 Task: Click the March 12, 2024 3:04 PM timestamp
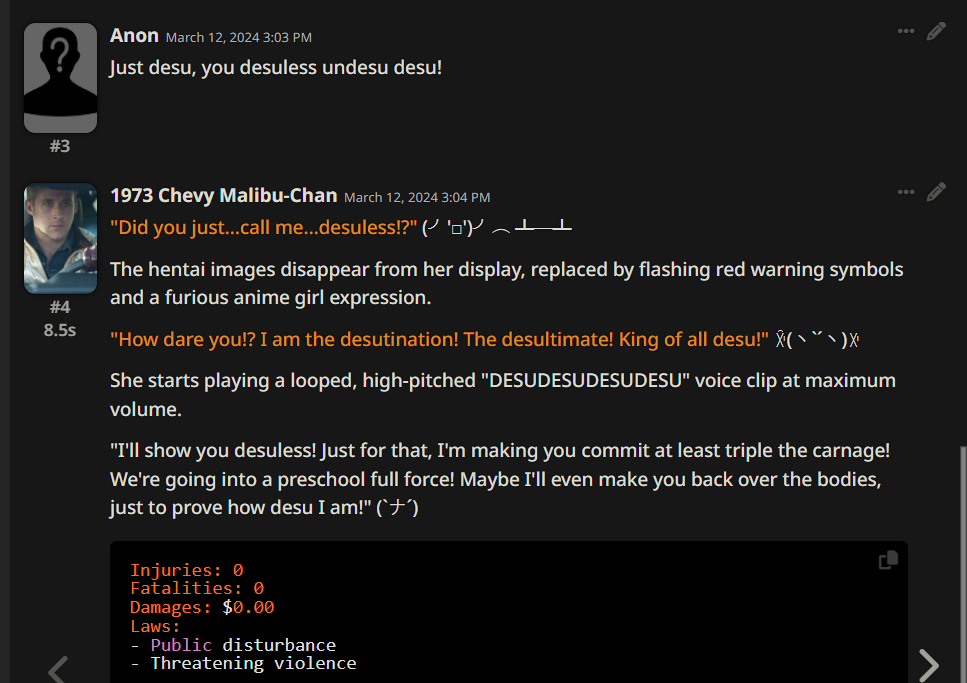(x=417, y=197)
